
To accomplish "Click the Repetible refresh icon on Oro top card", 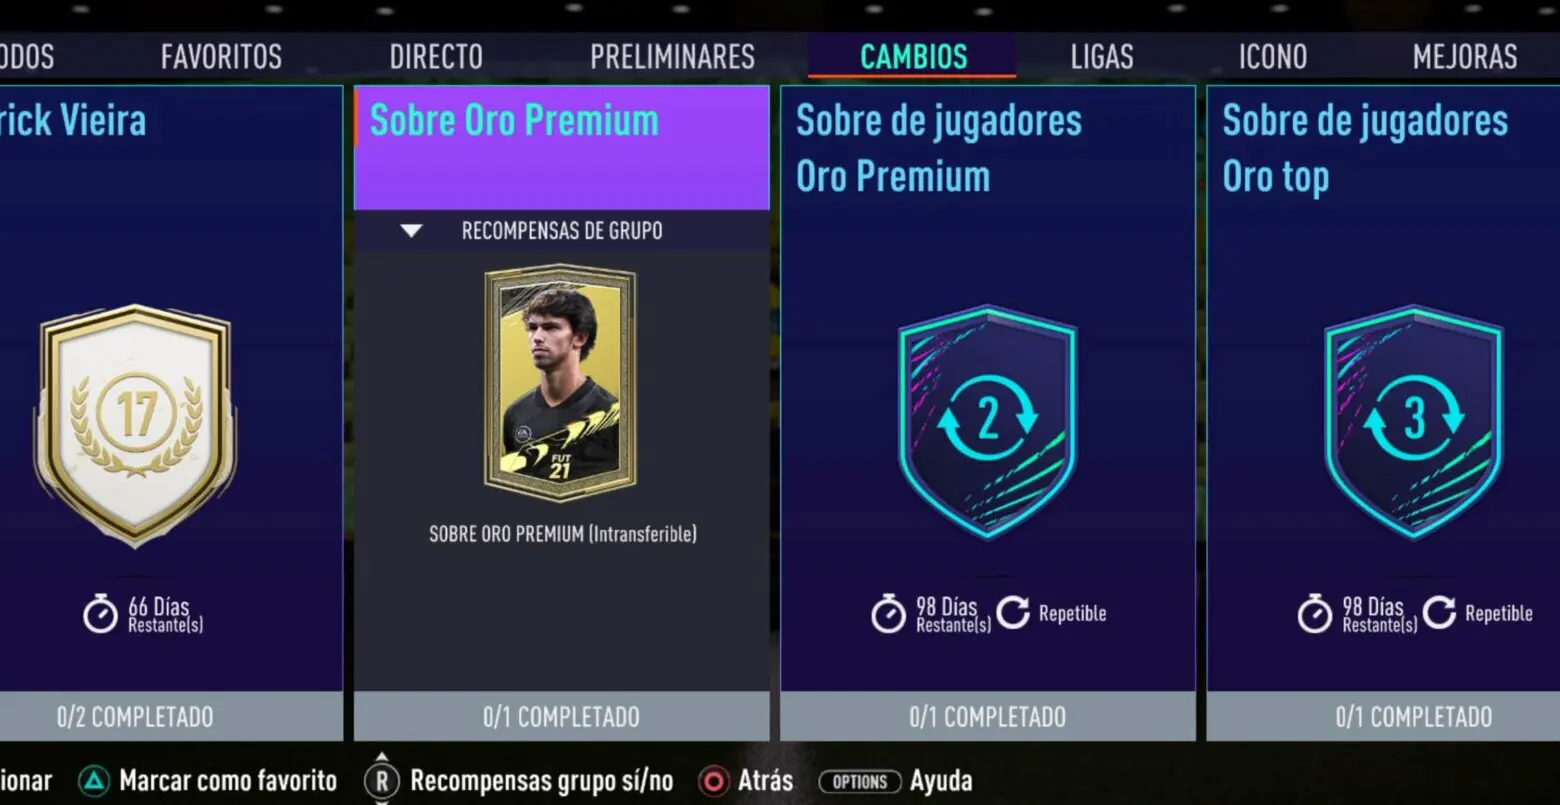I will click(1439, 612).
